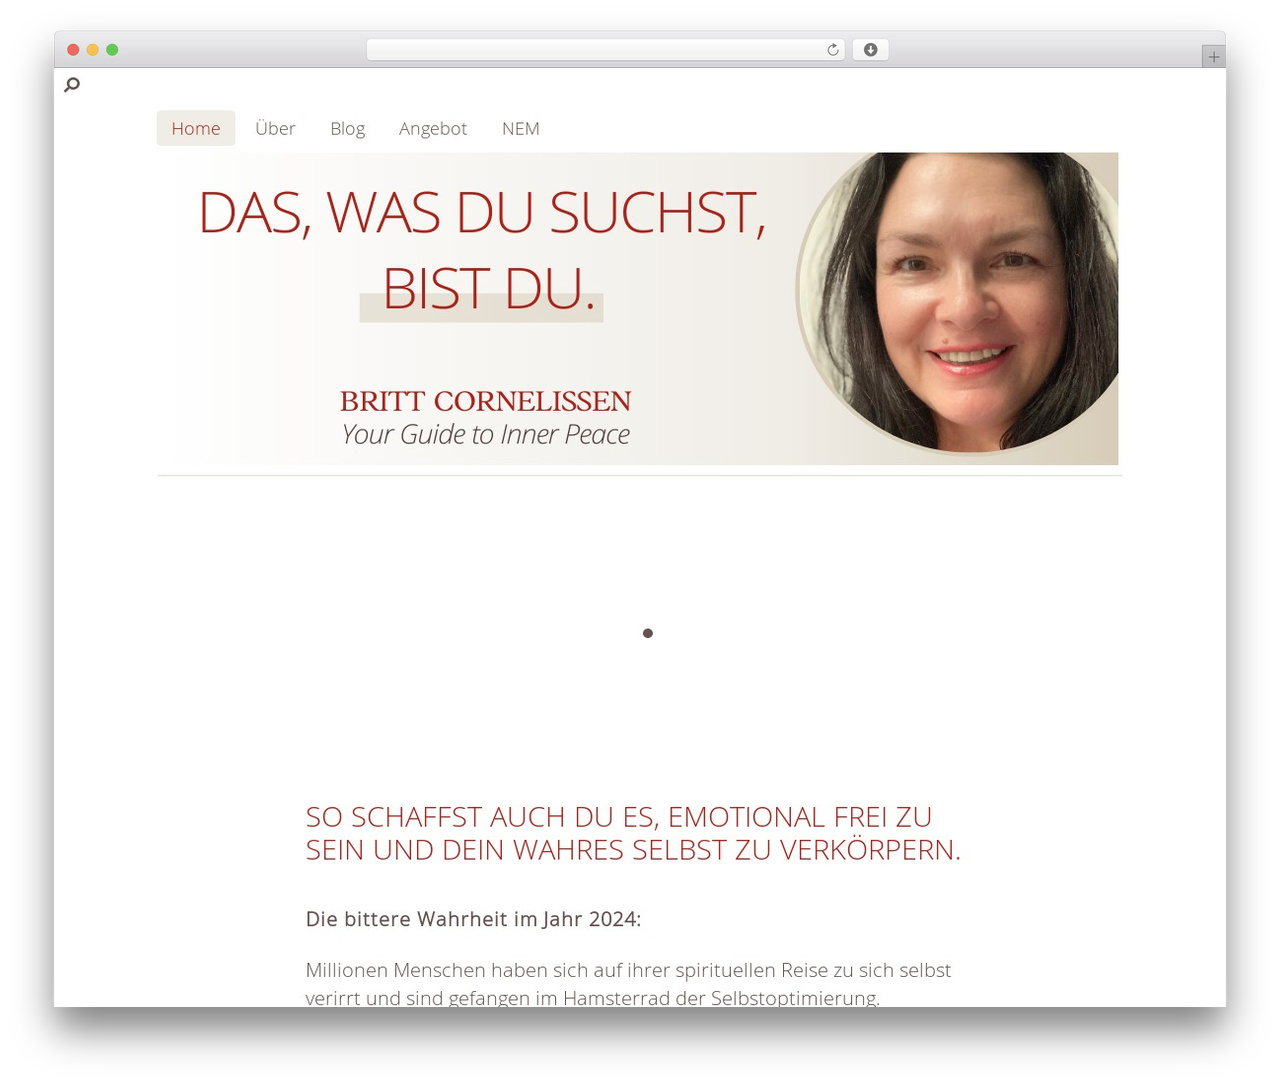The height and width of the screenshot is (1084, 1280).
Task: Click the "Die bittere Wahrheit im Jahr 2024:" line
Action: click(x=473, y=919)
